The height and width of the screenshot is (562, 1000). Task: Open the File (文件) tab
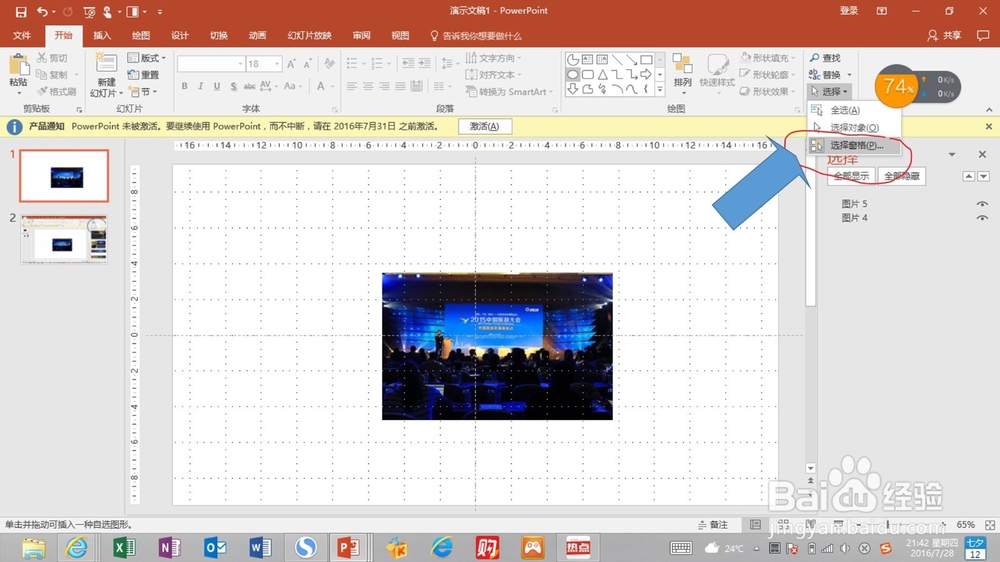[x=22, y=36]
